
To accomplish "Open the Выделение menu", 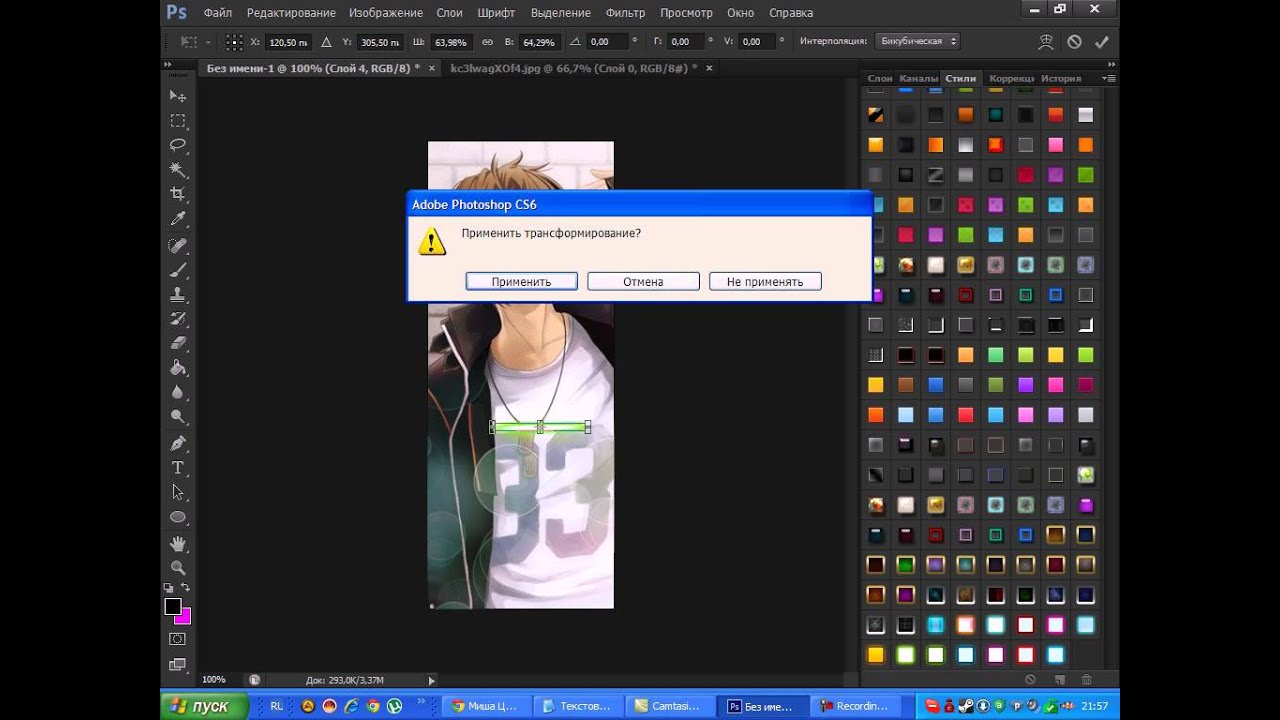I will click(x=560, y=13).
